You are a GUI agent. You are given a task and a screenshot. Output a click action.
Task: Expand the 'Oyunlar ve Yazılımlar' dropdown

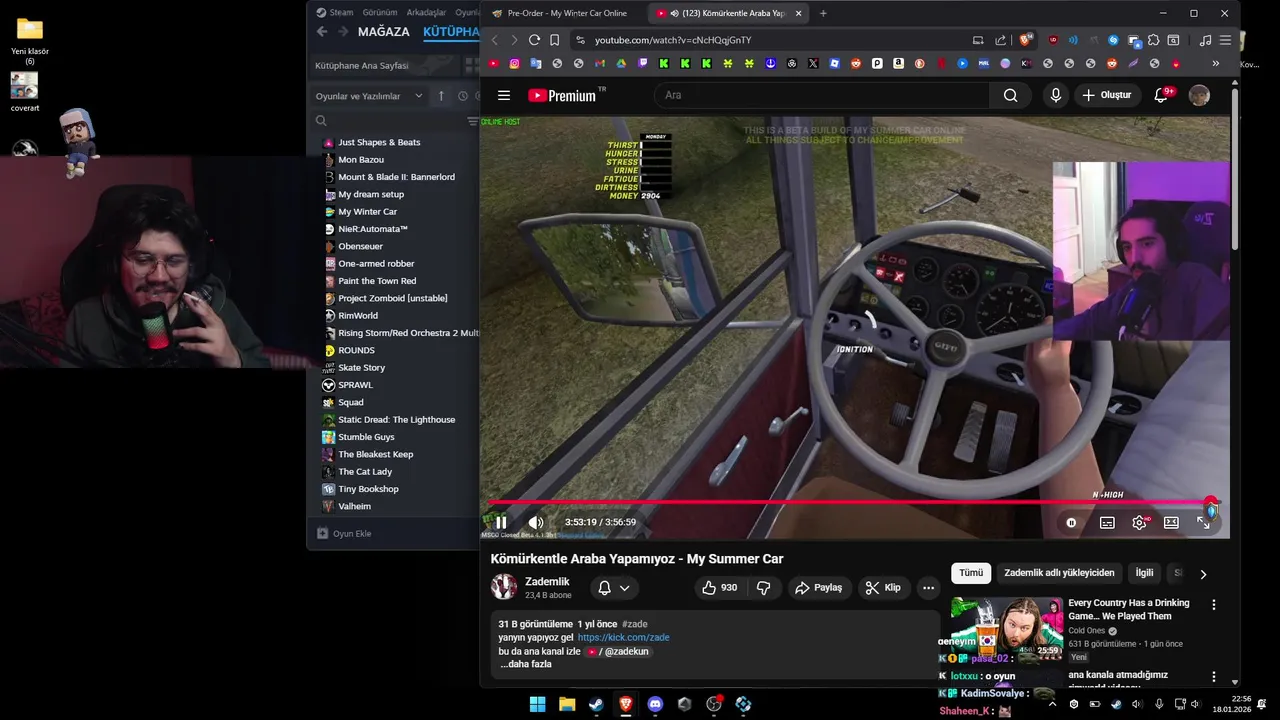370,96
